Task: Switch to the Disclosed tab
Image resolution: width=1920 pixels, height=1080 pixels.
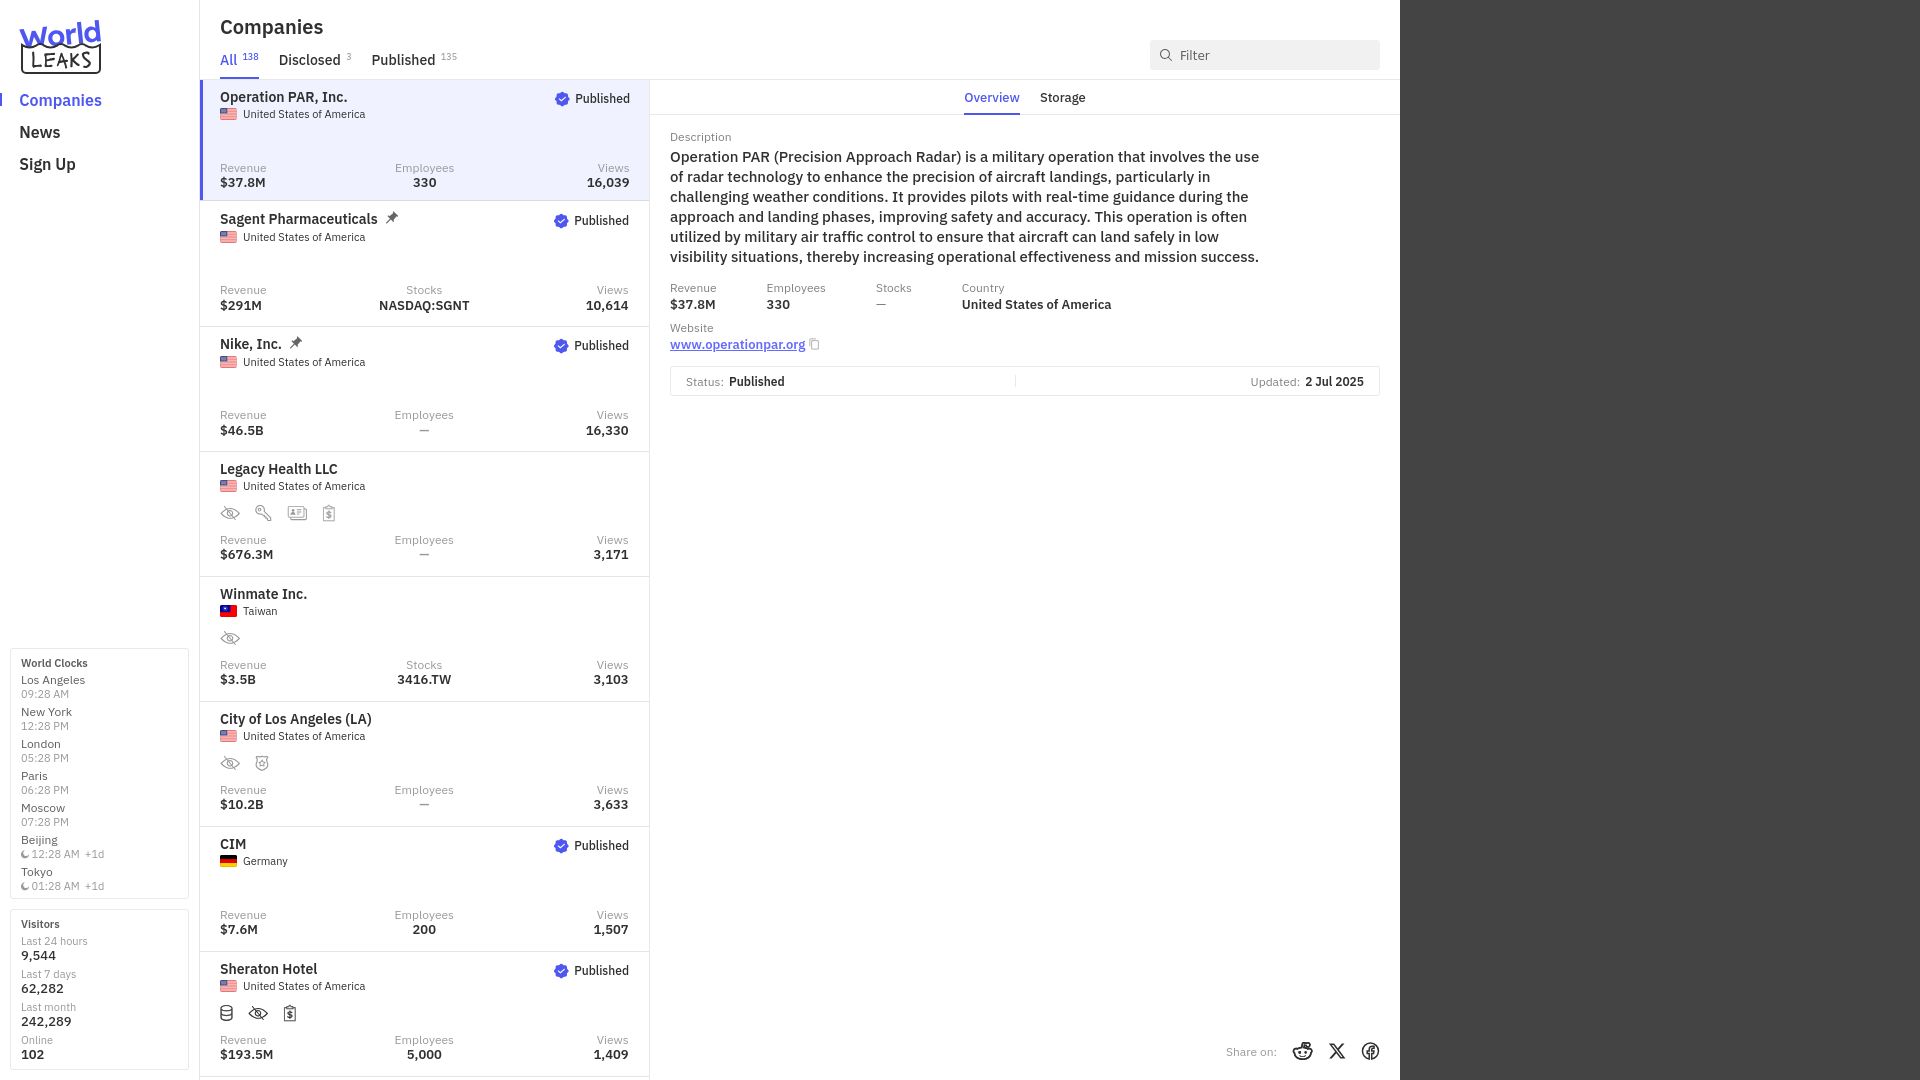Action: click(315, 59)
